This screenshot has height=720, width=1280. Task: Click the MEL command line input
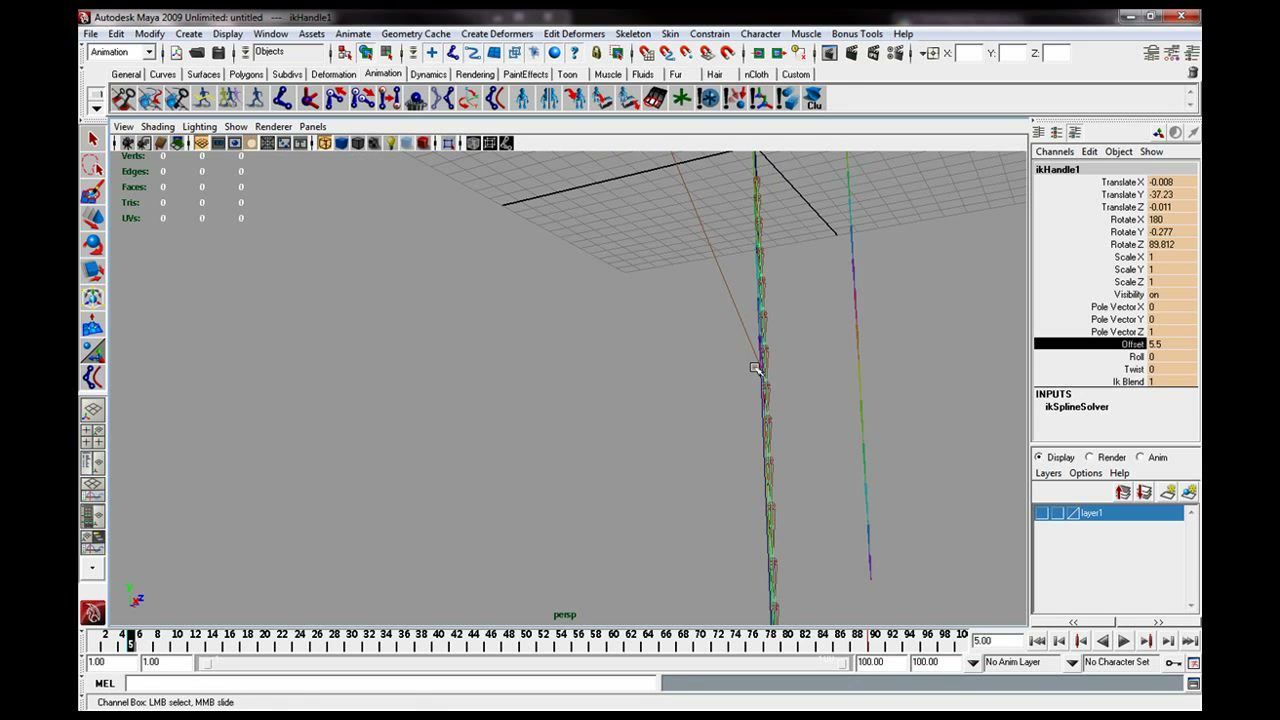click(392, 684)
